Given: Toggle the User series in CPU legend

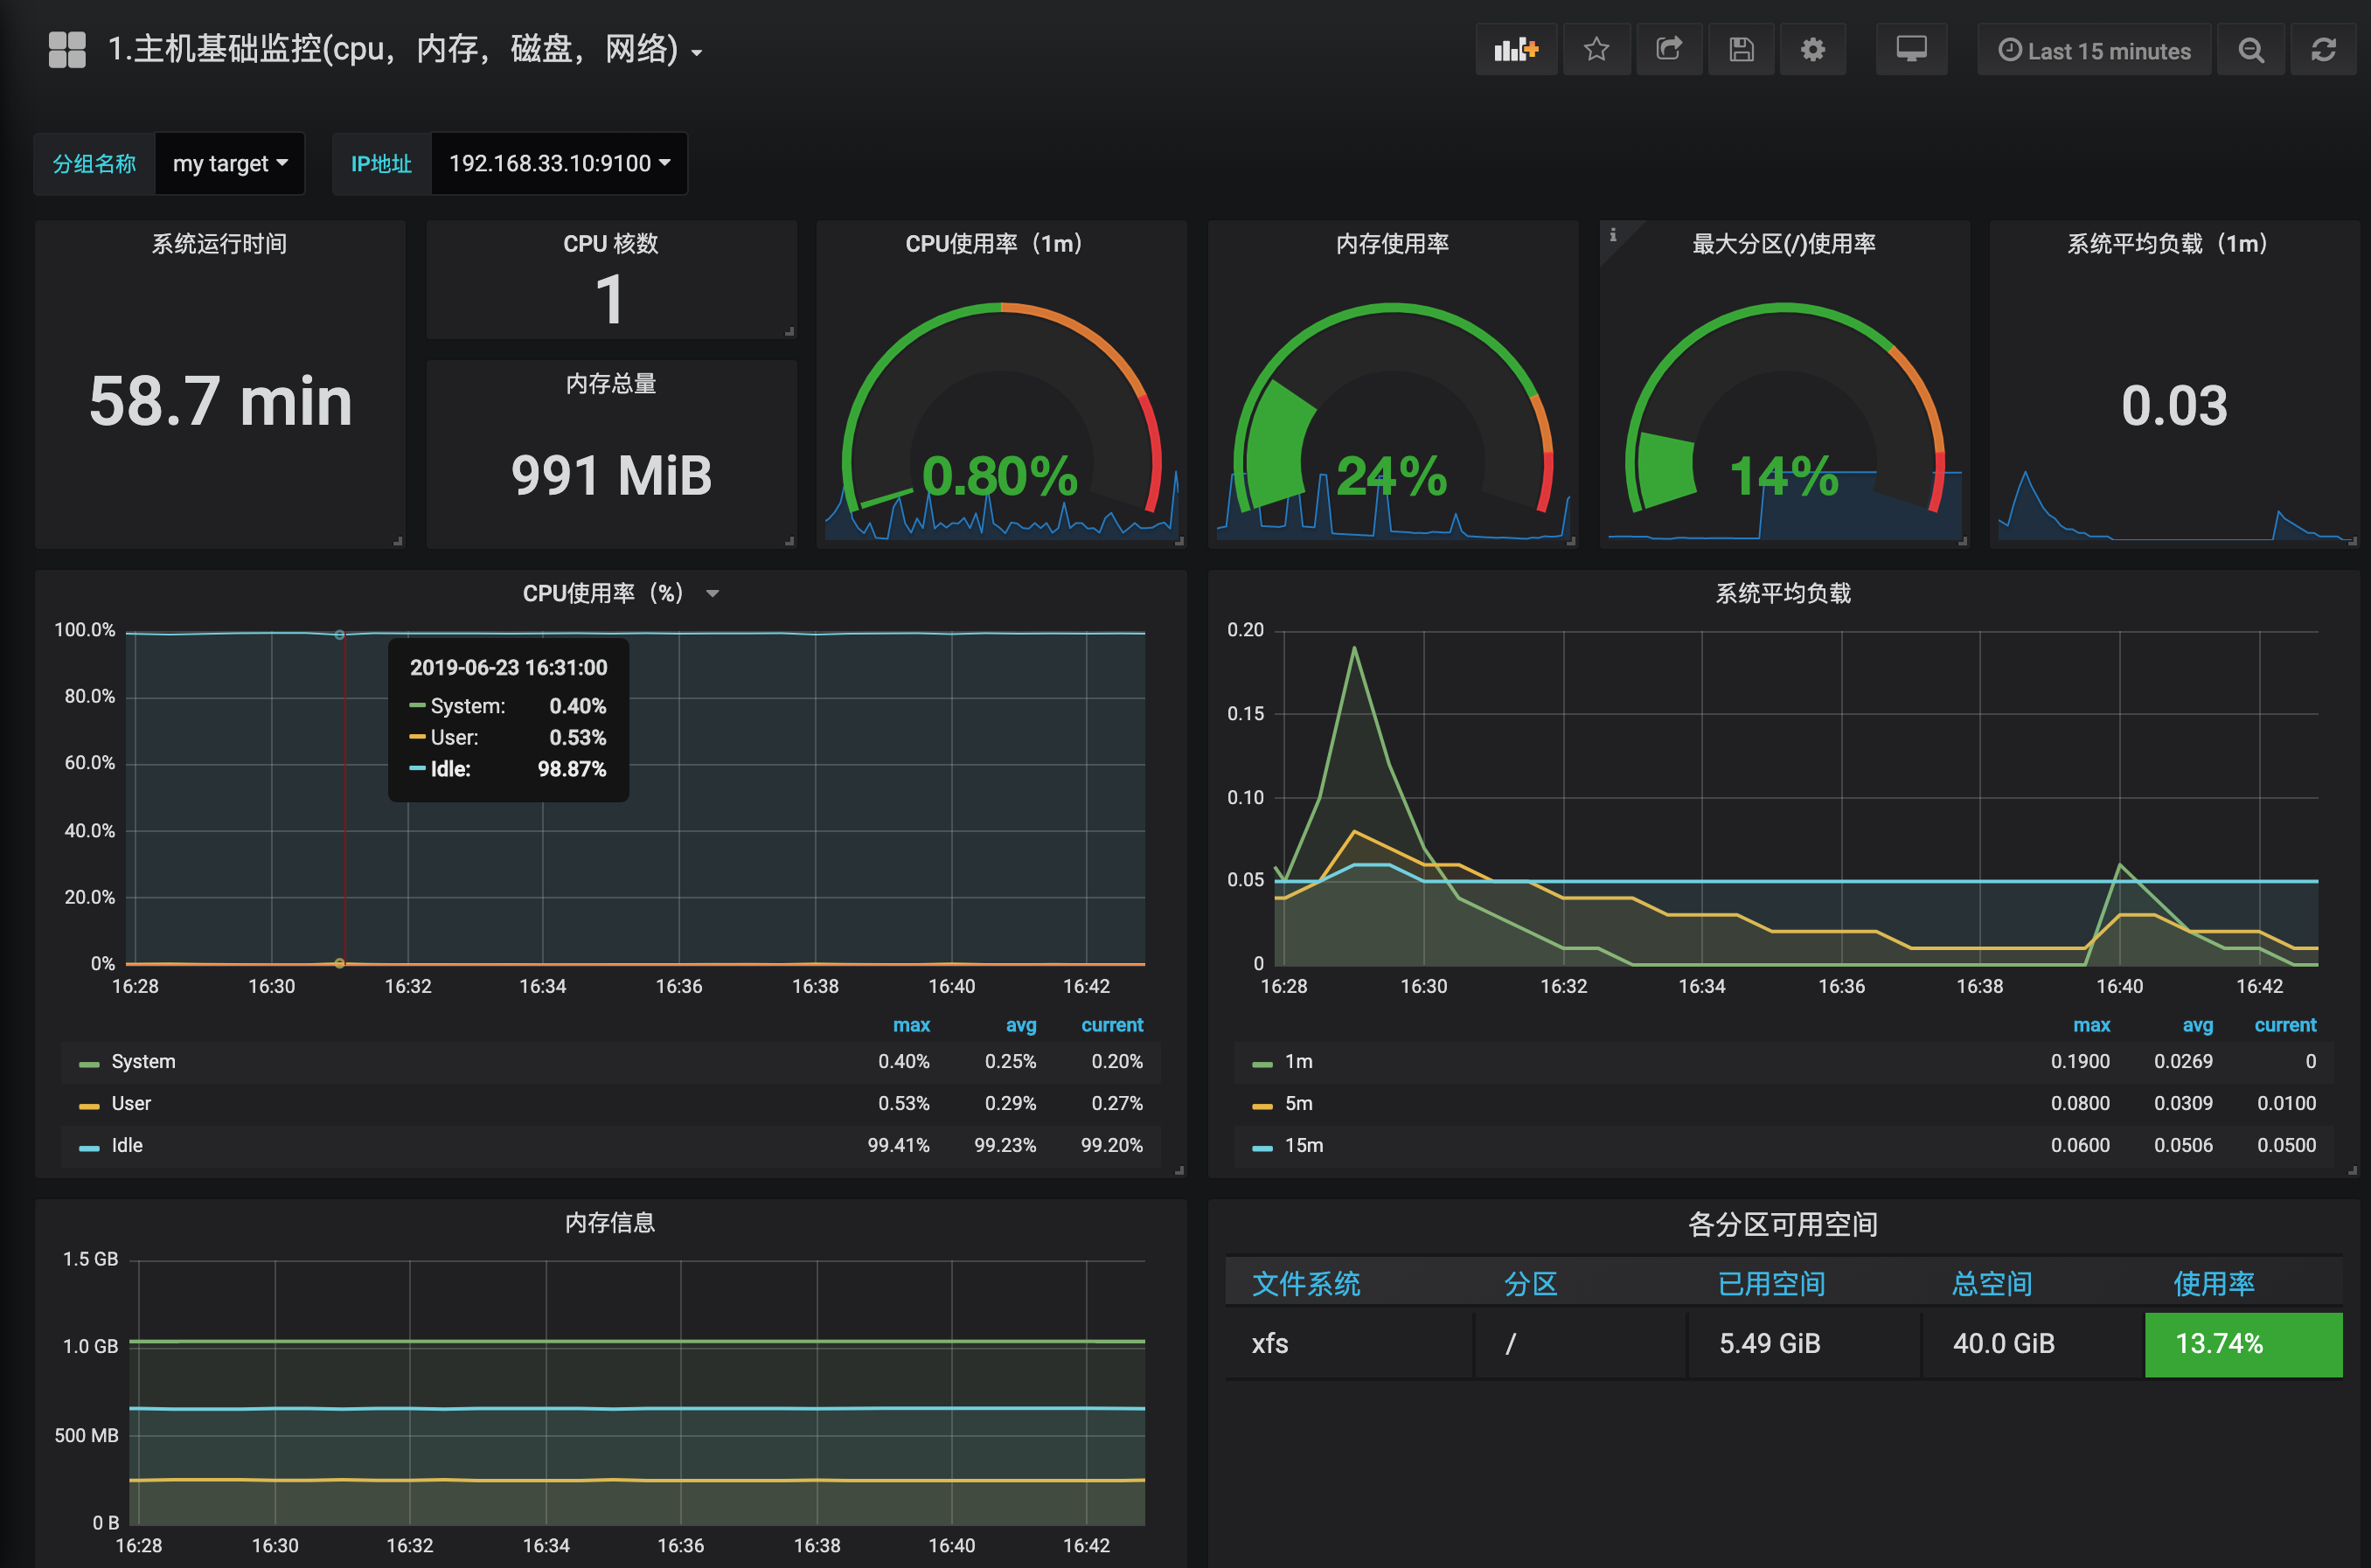Looking at the screenshot, I should [x=131, y=1104].
